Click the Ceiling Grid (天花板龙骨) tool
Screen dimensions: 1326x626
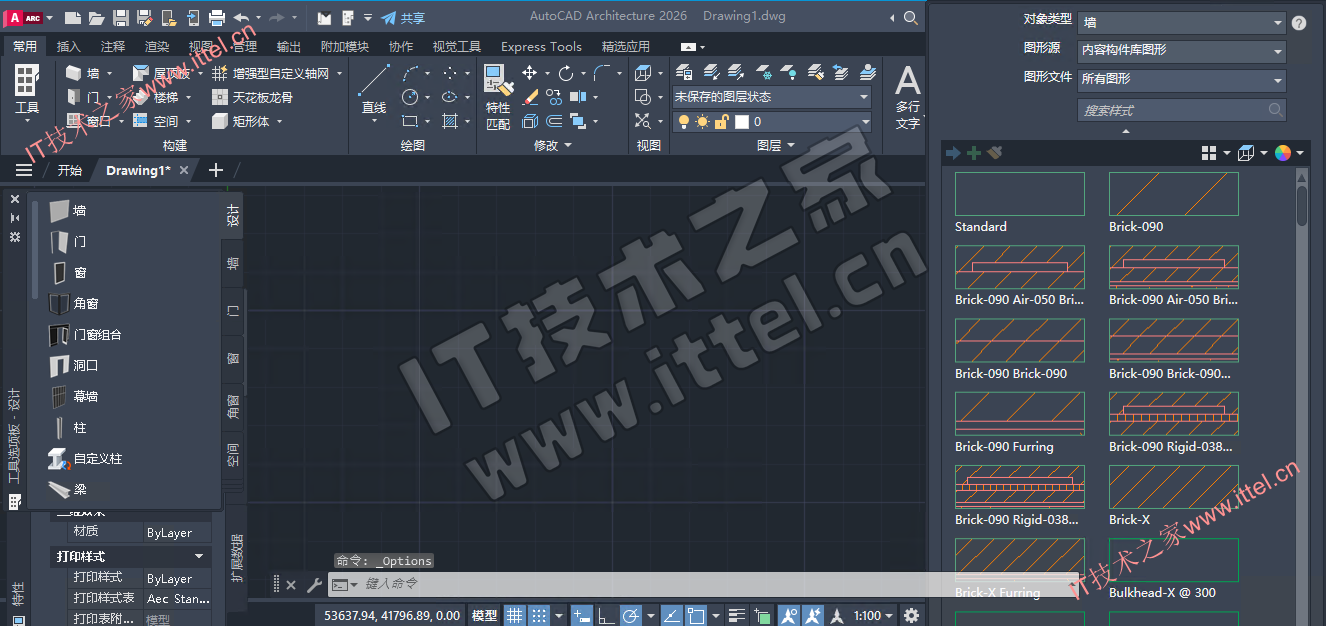tap(252, 97)
